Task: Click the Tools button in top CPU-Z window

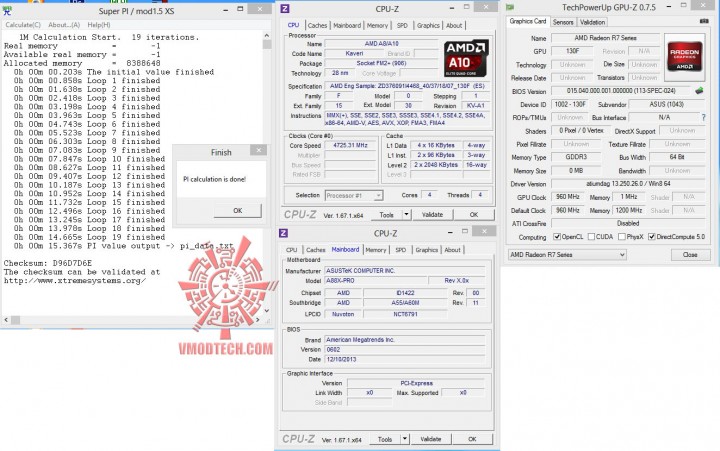Action: (x=386, y=214)
